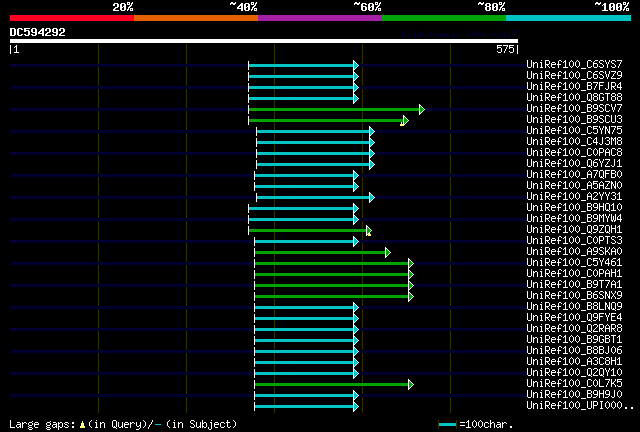Select the UniRef100_B7FJR4 hit label
Screen dimensions: 640x432
(574, 87)
